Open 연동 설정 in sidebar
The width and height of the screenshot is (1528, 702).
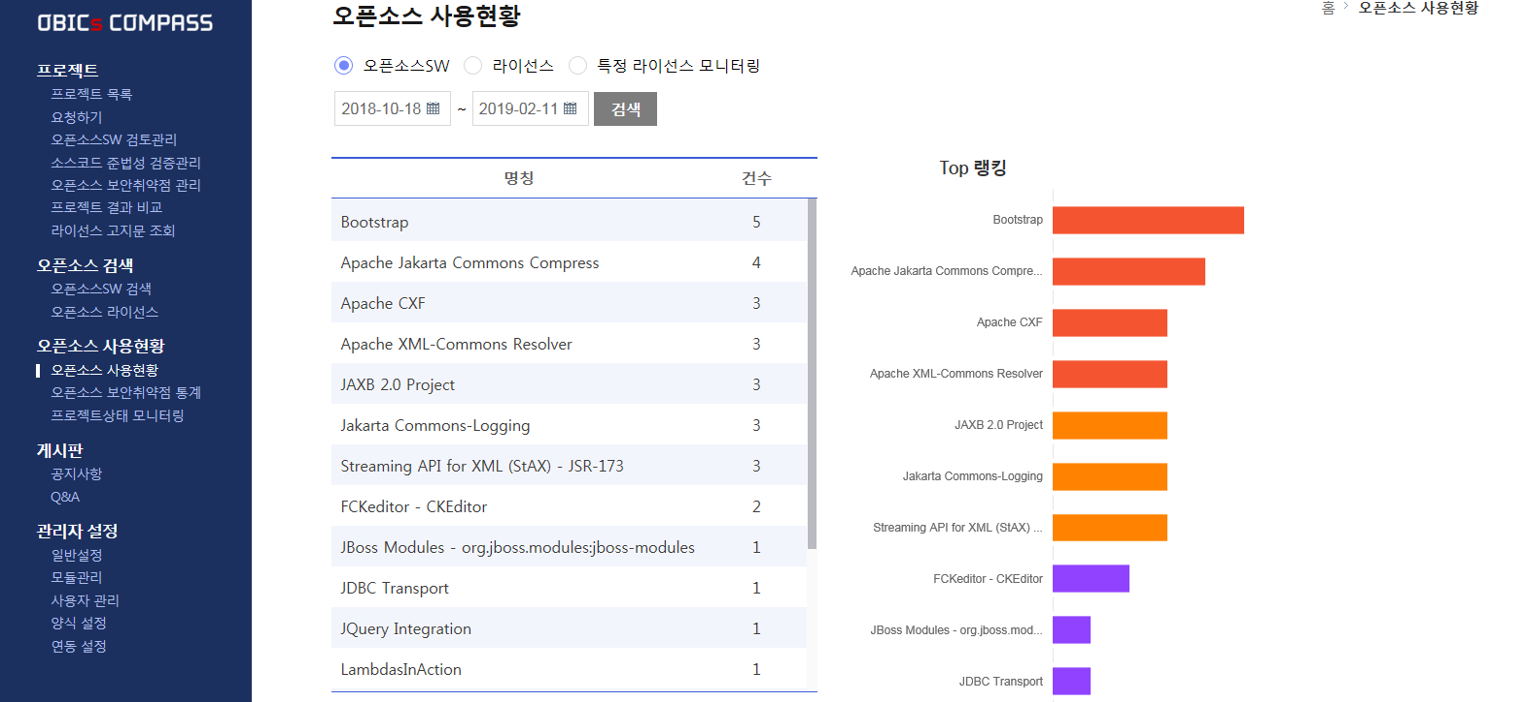point(79,646)
